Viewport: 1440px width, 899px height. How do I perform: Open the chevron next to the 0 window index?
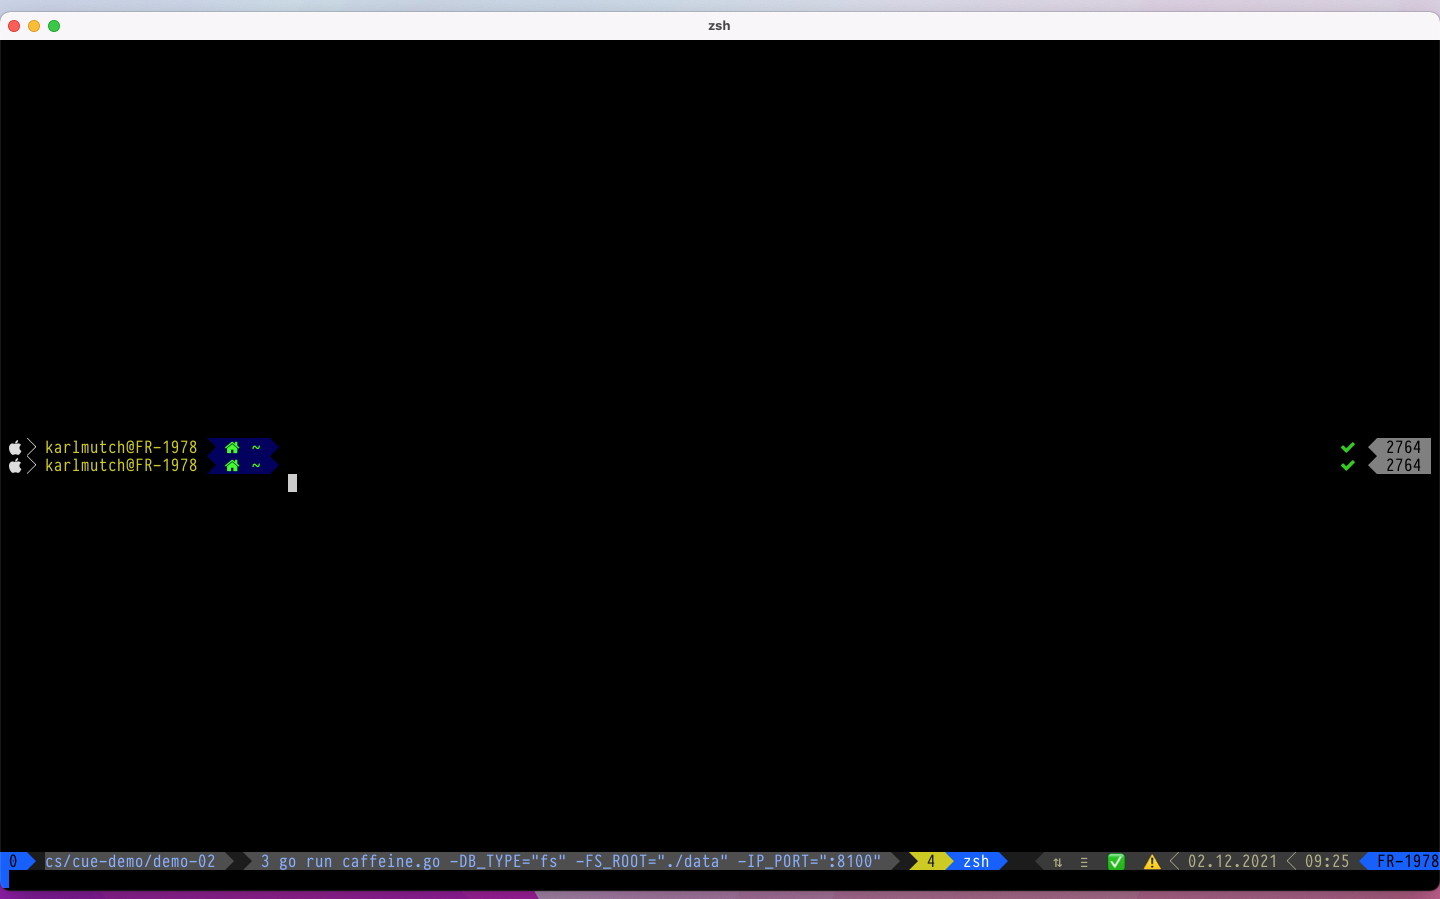[x=33, y=861]
